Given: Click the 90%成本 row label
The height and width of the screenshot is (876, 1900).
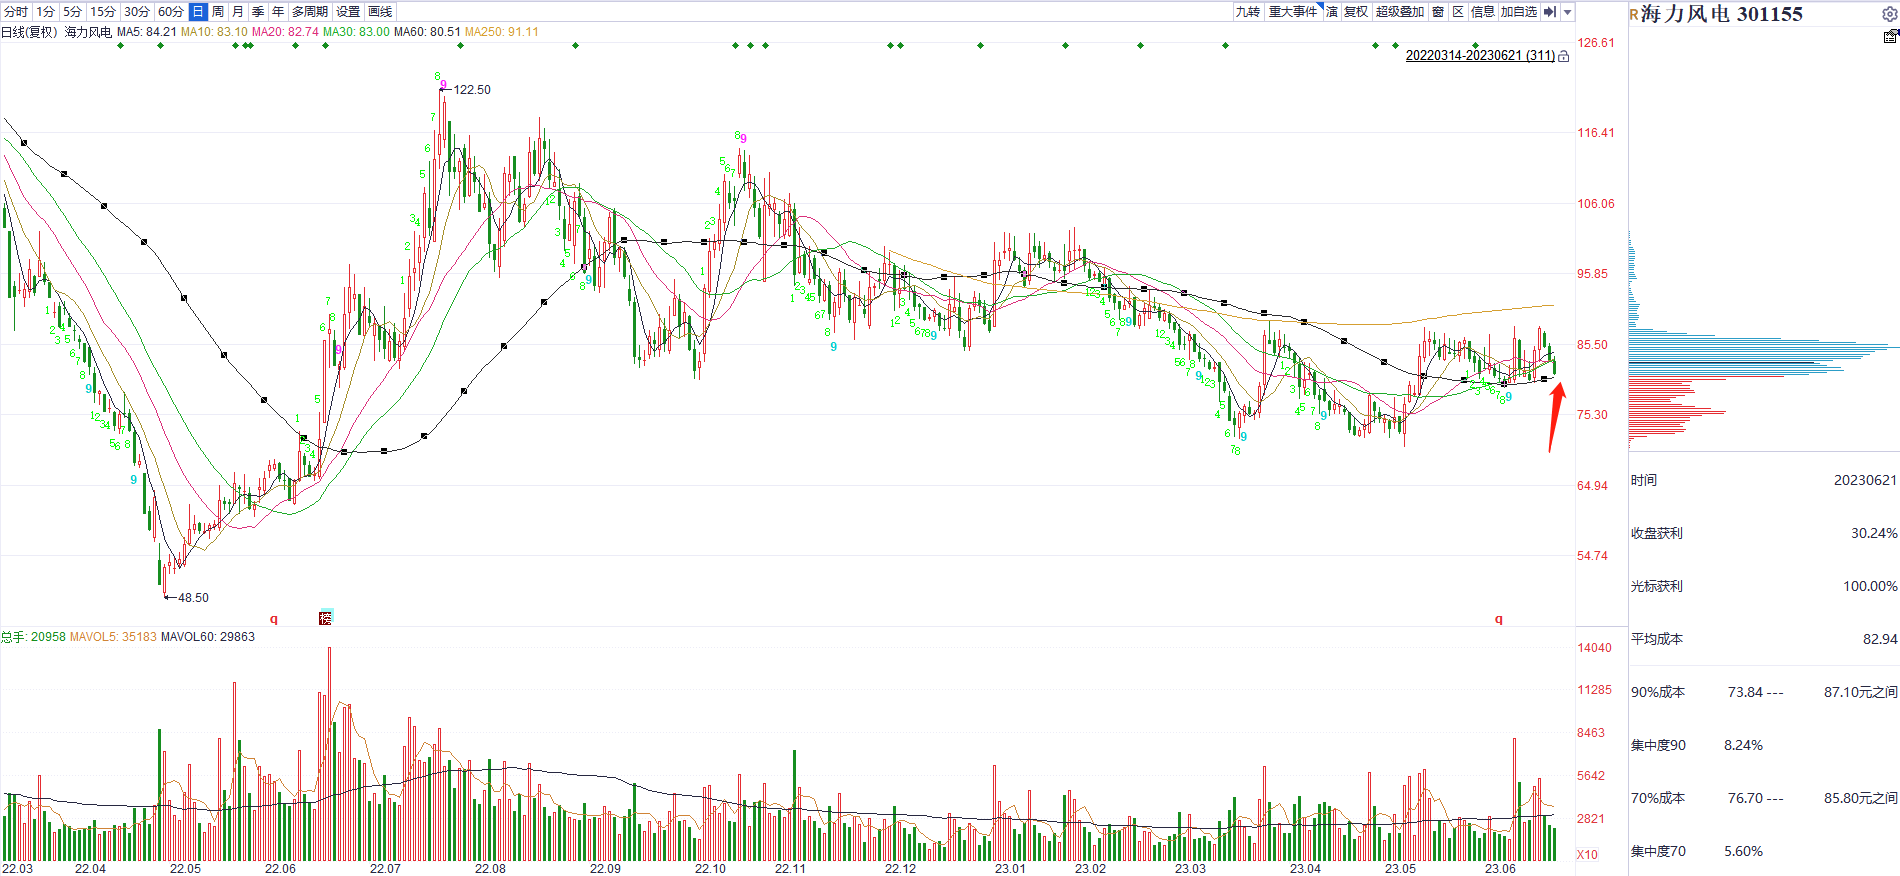Looking at the screenshot, I should (x=1658, y=692).
